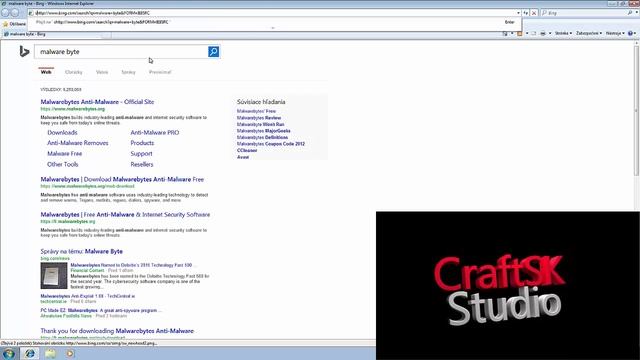640x360 pixels.
Task: Open 'Free Anti-Malware & Internet Security Software' result
Action: pyautogui.click(x=125, y=214)
